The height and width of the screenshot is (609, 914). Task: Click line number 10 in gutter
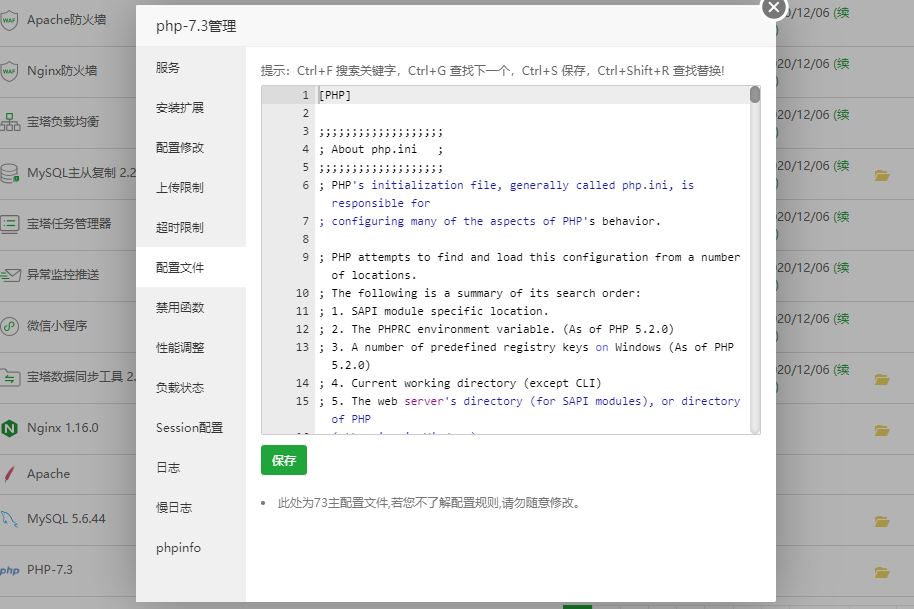coord(302,293)
